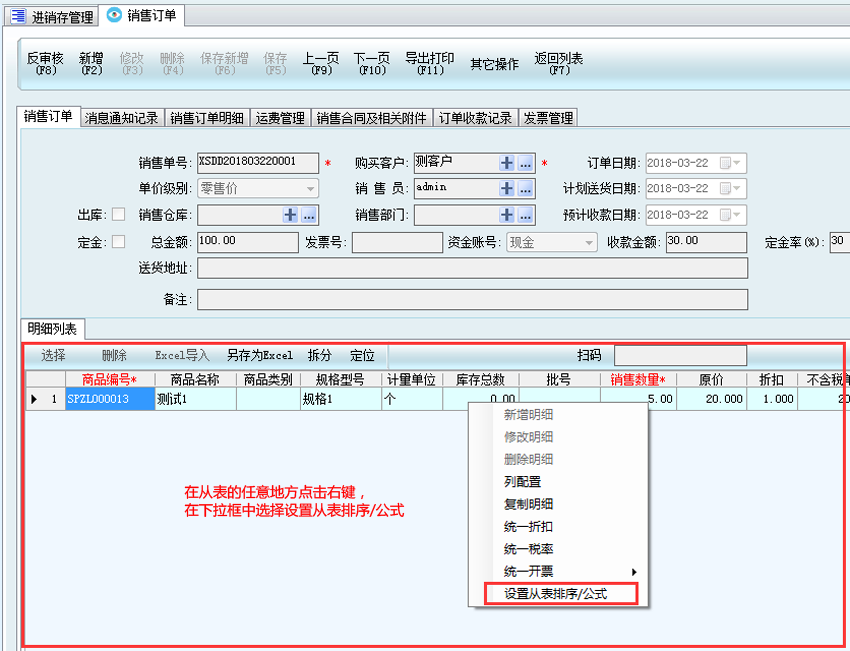Image resolution: width=850 pixels, height=651 pixels.
Task: Open the ellipsis lookup for 购买客户
Action: 526,163
